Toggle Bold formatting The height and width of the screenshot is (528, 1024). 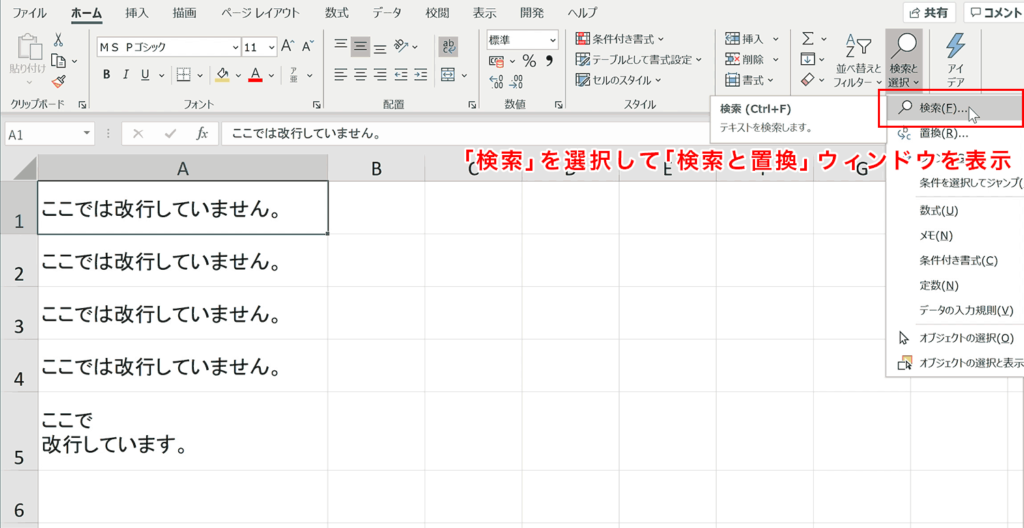click(106, 74)
